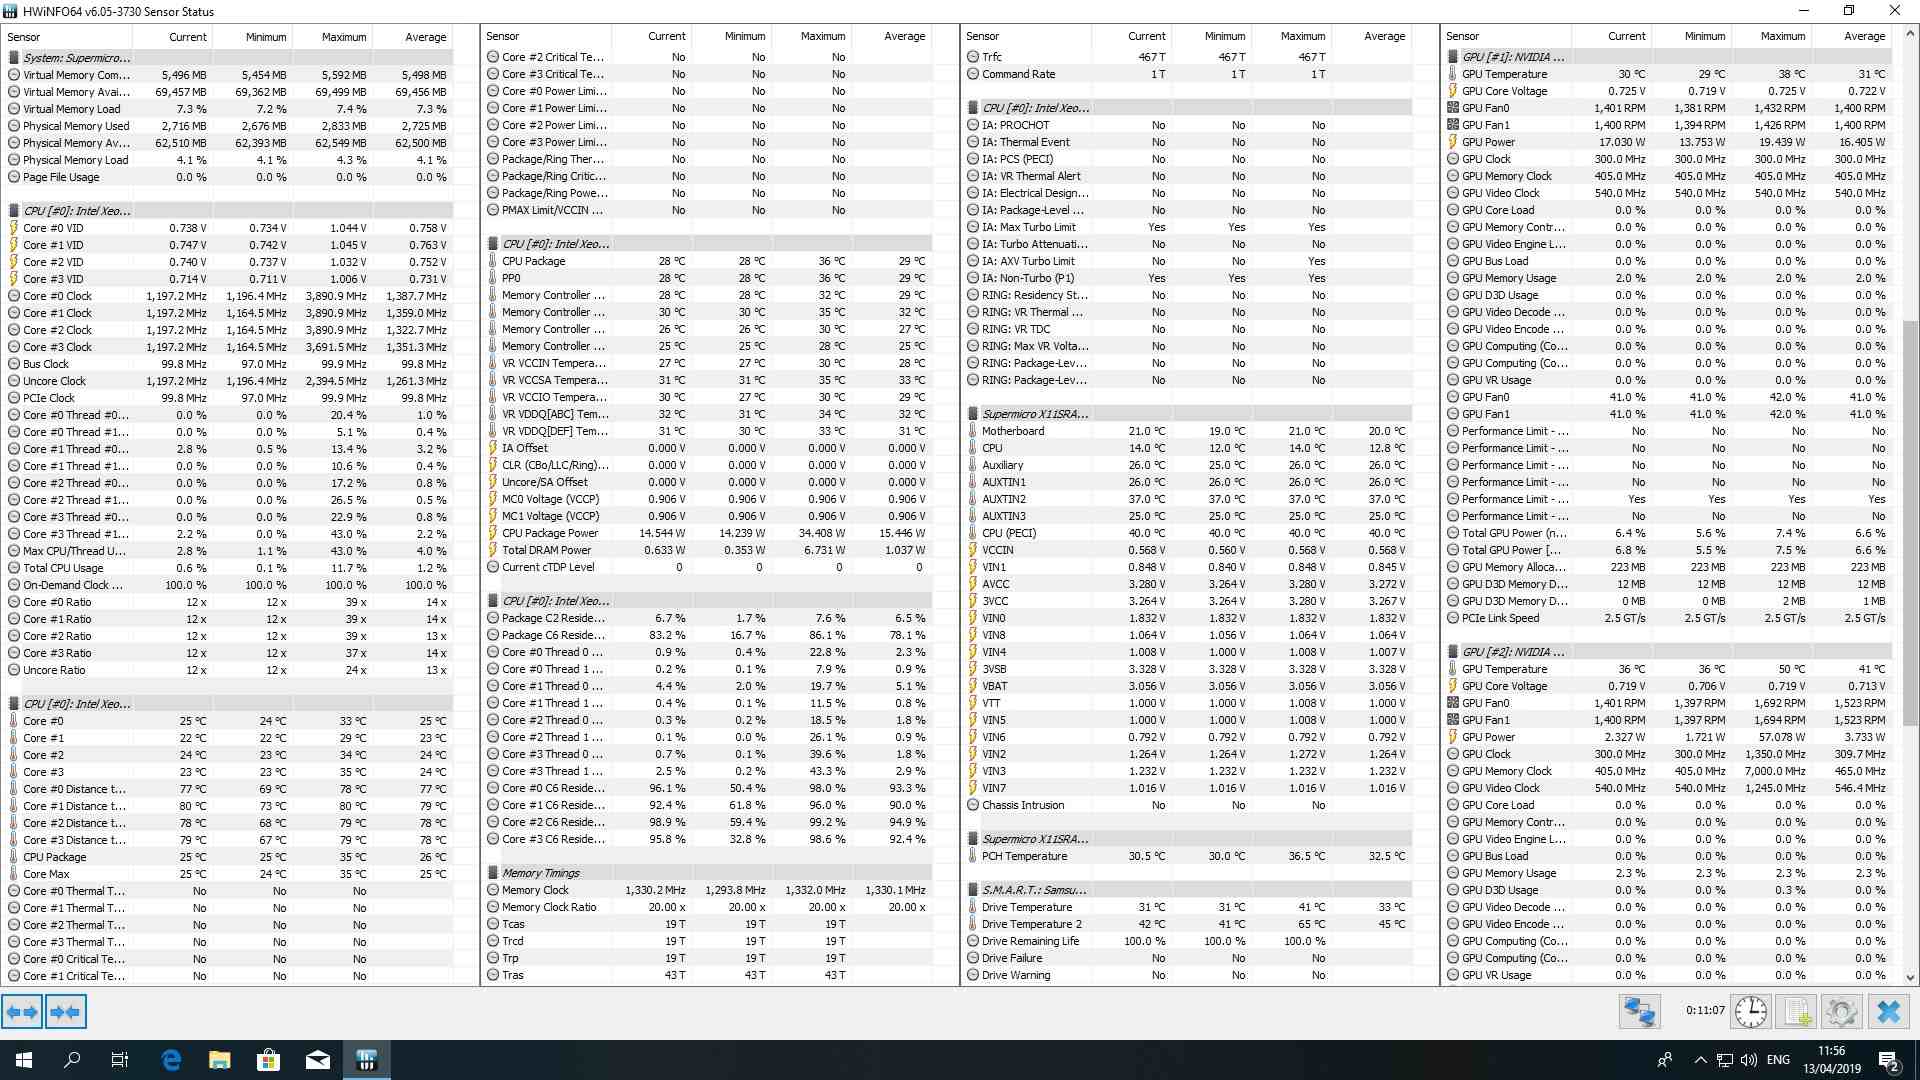The image size is (1920, 1080).
Task: Click the vertical scrollbar thumb
Action: [x=1911, y=523]
